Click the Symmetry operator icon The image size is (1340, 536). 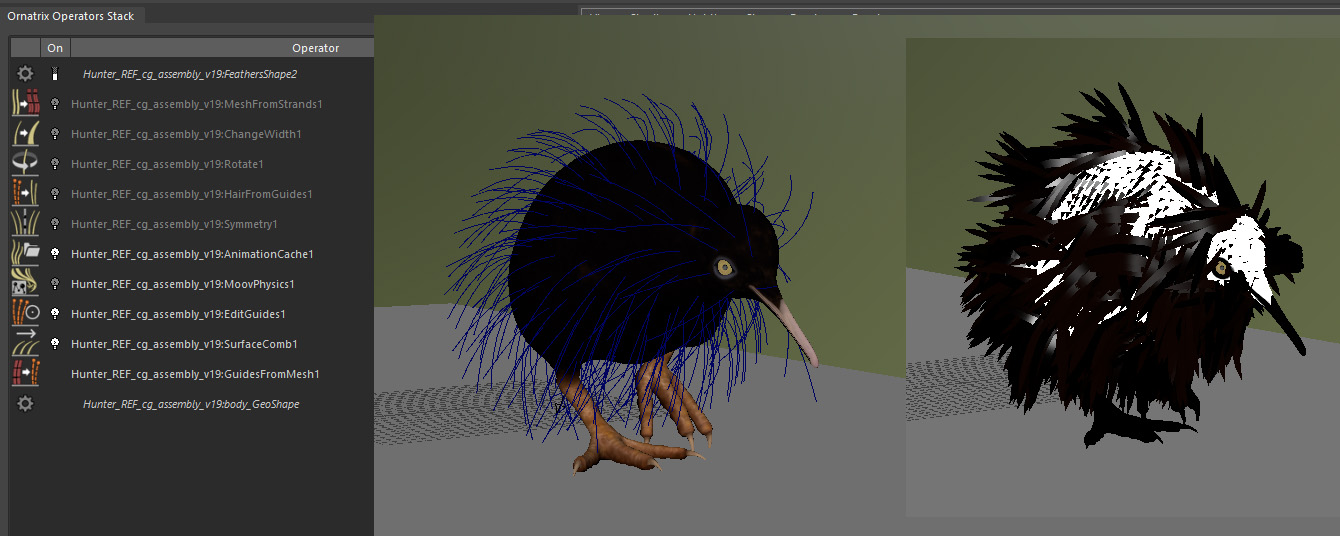click(x=25, y=224)
